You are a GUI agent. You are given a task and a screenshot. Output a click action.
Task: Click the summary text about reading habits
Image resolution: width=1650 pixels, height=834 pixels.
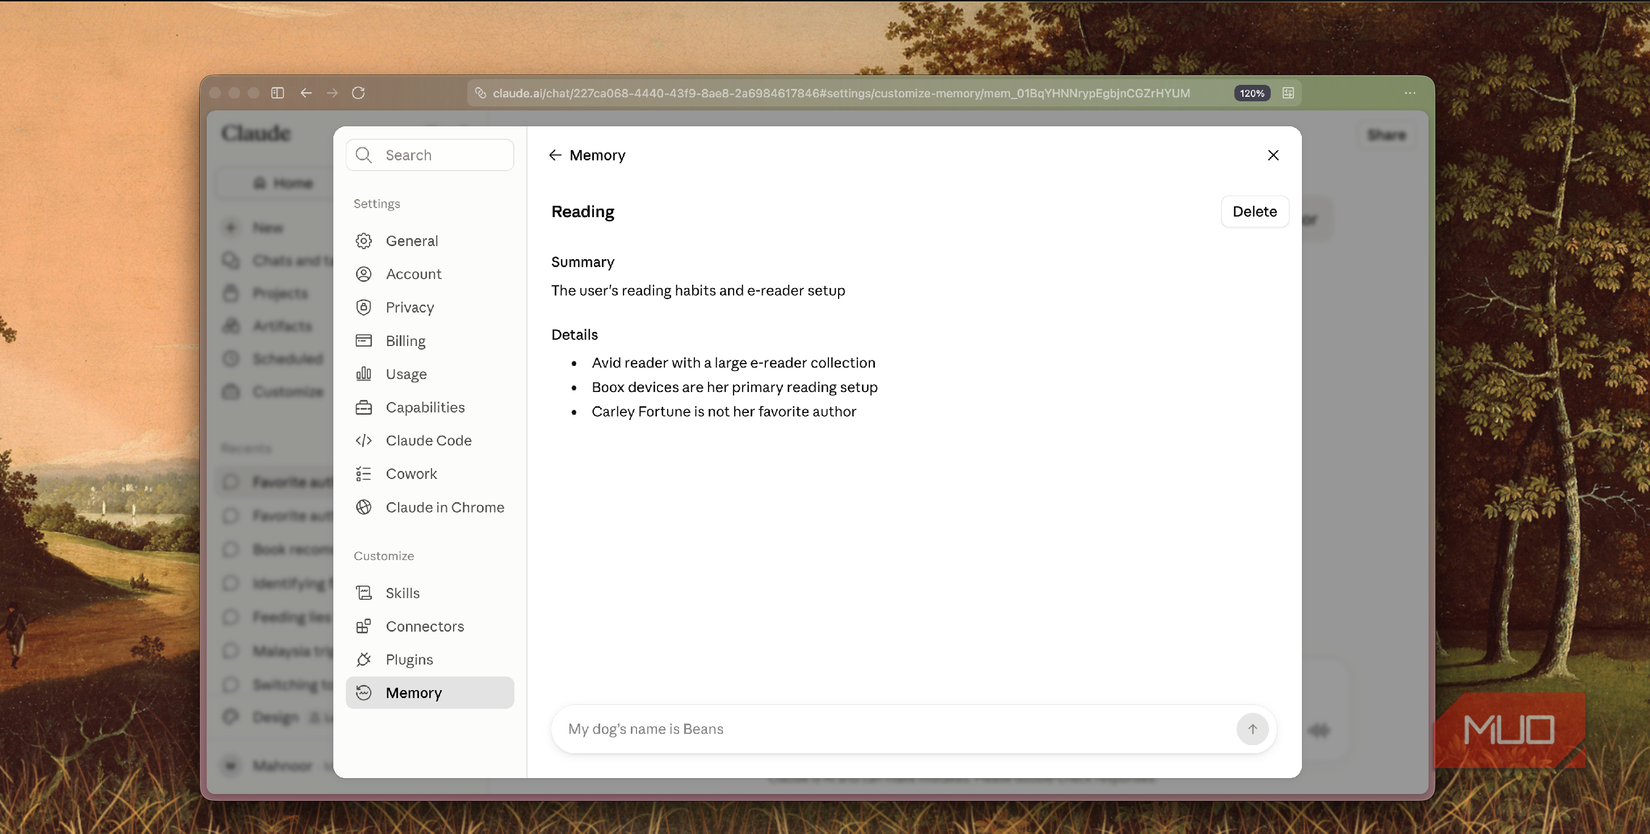(698, 291)
